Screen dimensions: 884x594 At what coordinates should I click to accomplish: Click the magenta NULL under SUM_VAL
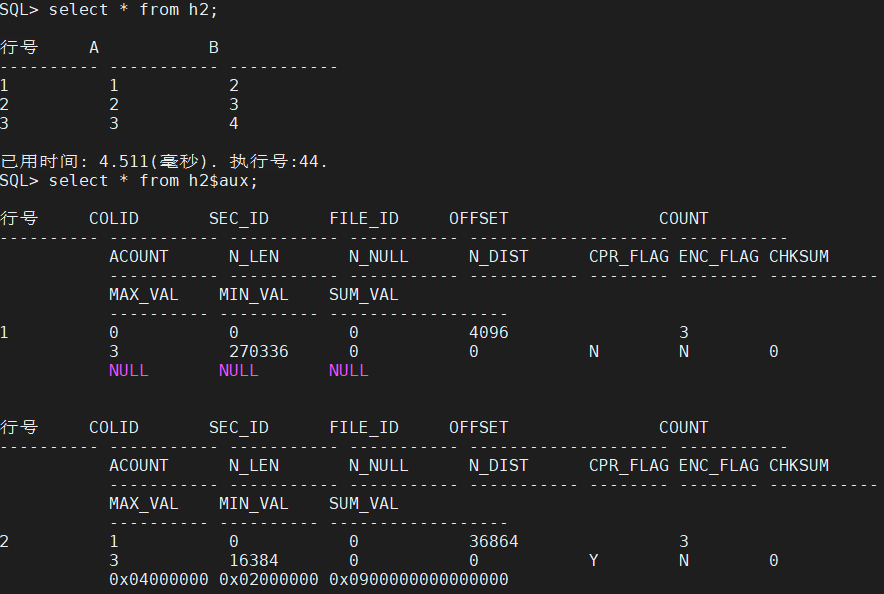(348, 370)
